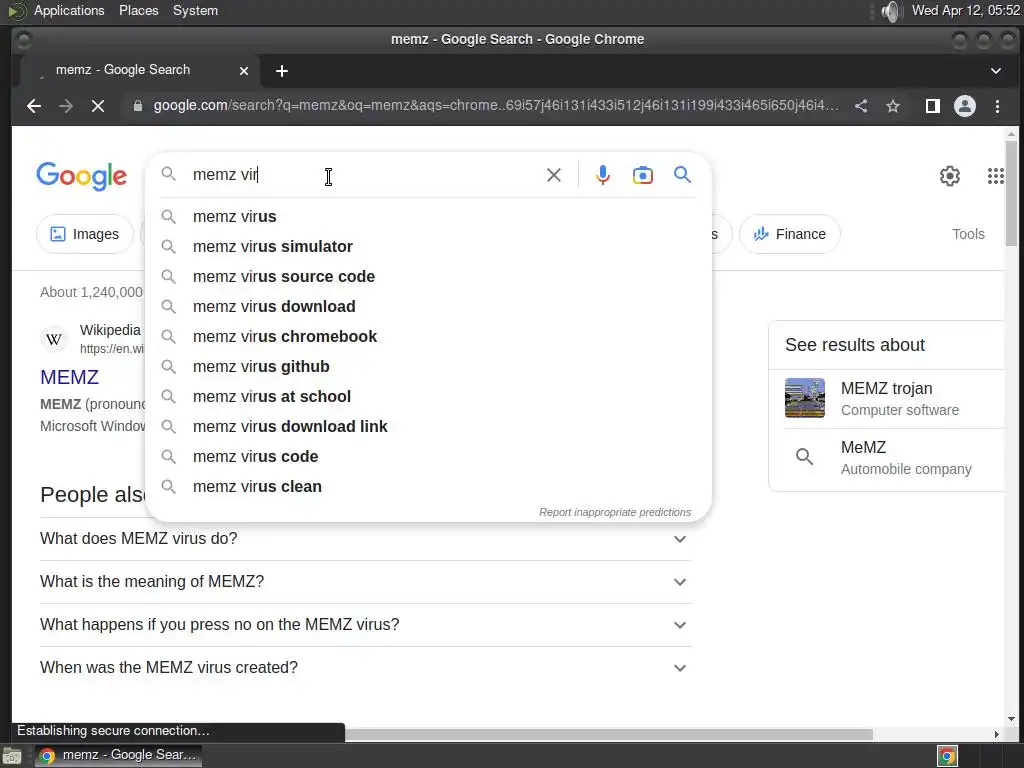Expand 'What happens if you press no' question
This screenshot has height=768, width=1024.
tap(366, 625)
